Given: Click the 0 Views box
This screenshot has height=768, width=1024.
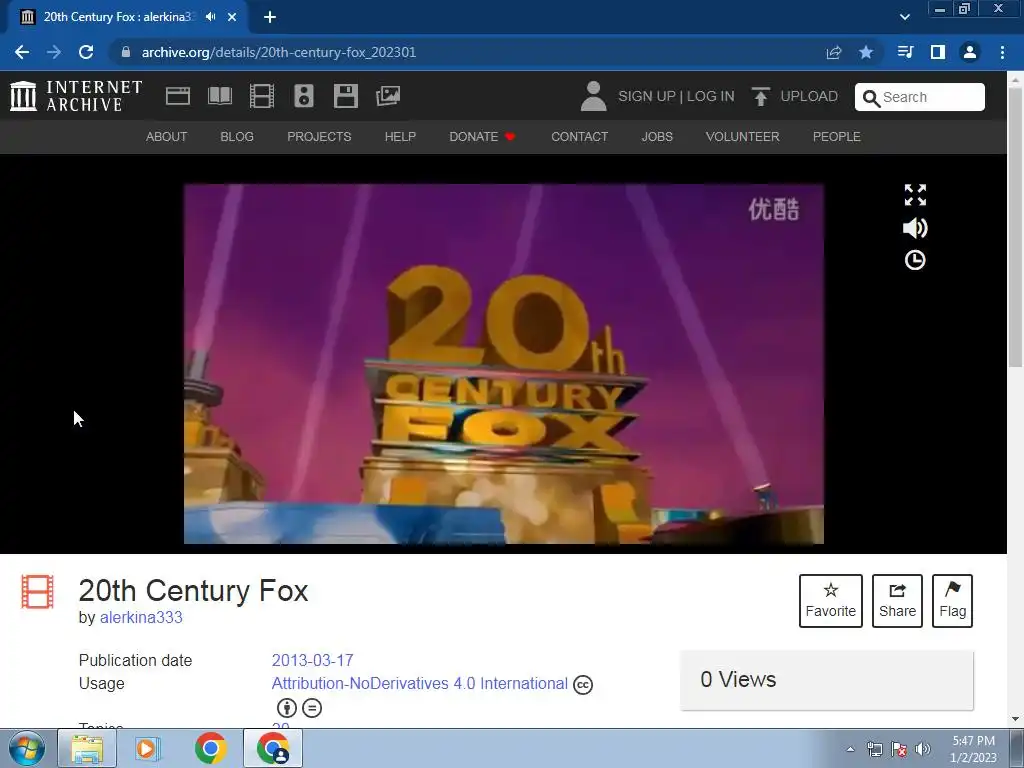Looking at the screenshot, I should (x=827, y=680).
